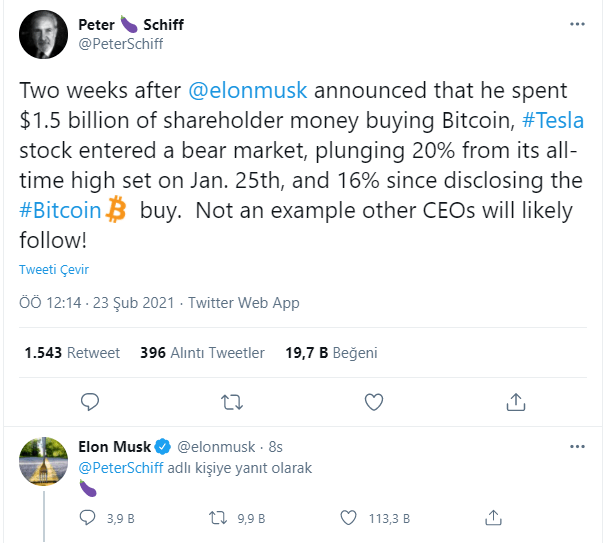The width and height of the screenshot is (613, 543).
Task: Reply to Peter Schiff's main tweet
Action: 90,402
